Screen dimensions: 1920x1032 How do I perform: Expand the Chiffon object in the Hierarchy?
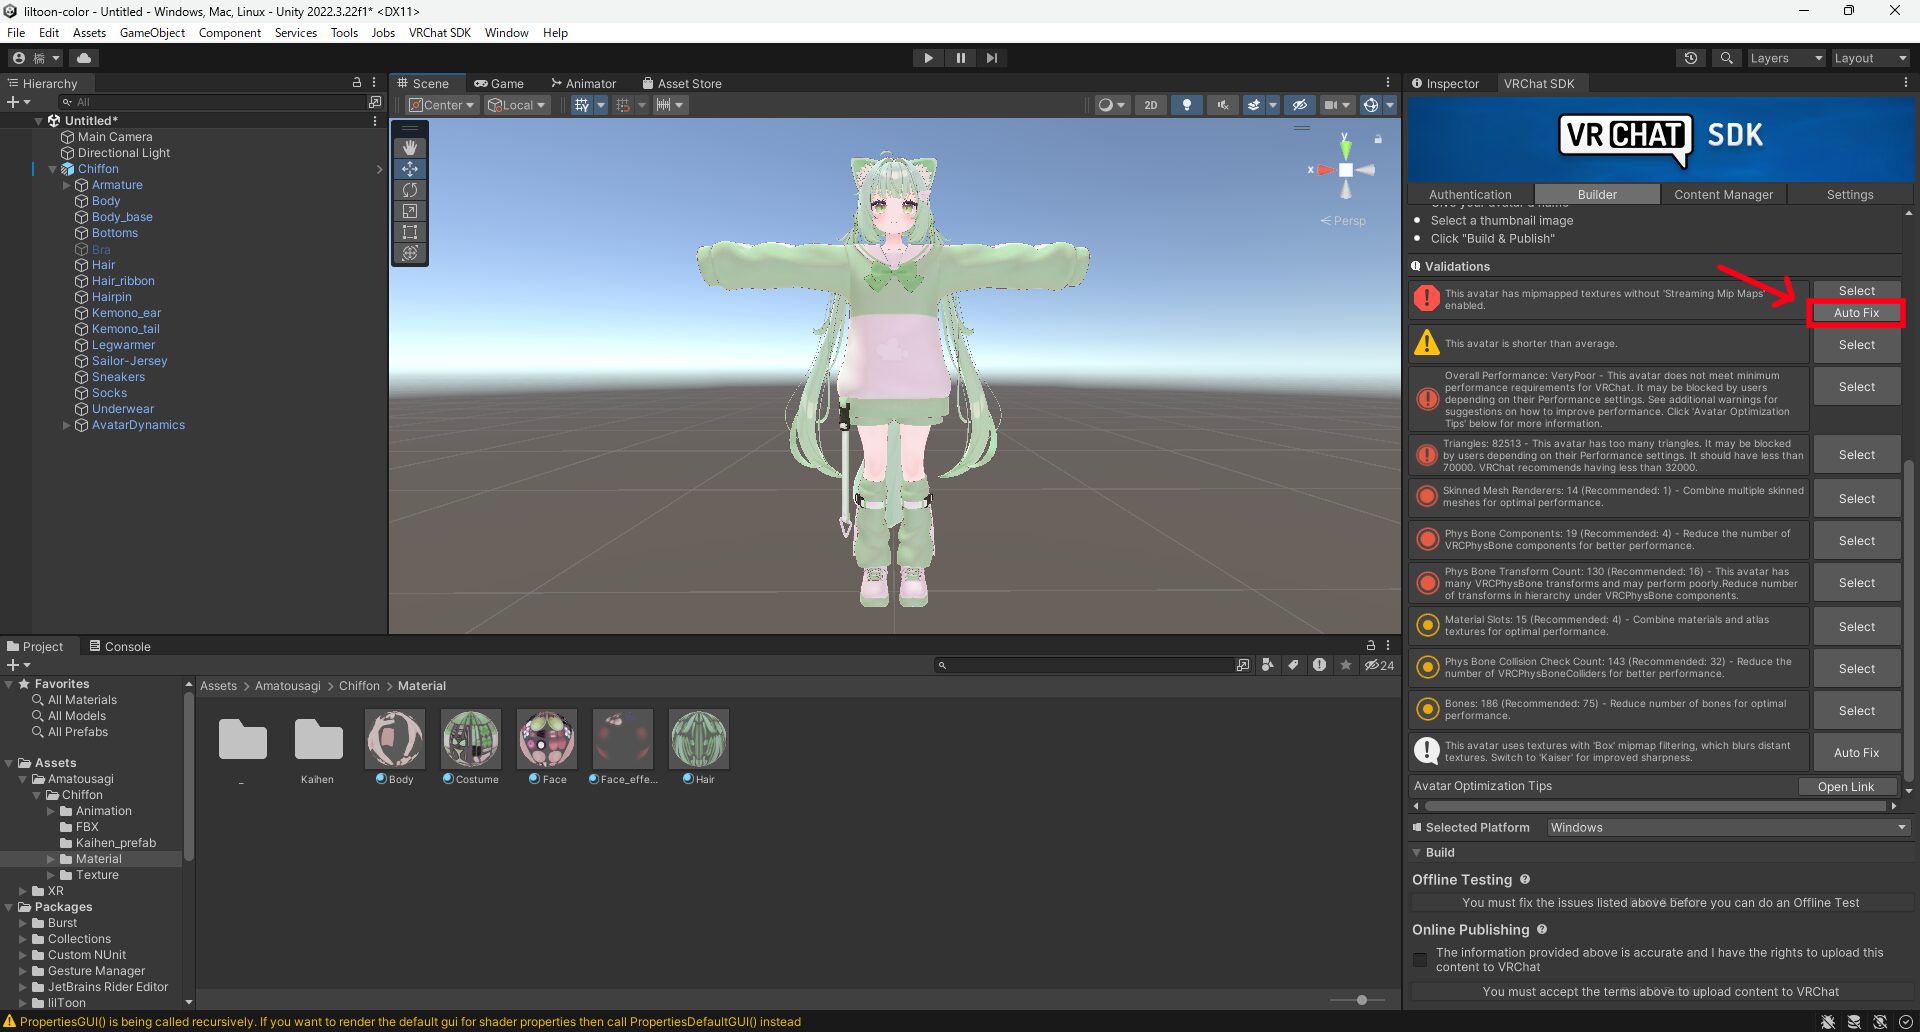pyautogui.click(x=52, y=168)
